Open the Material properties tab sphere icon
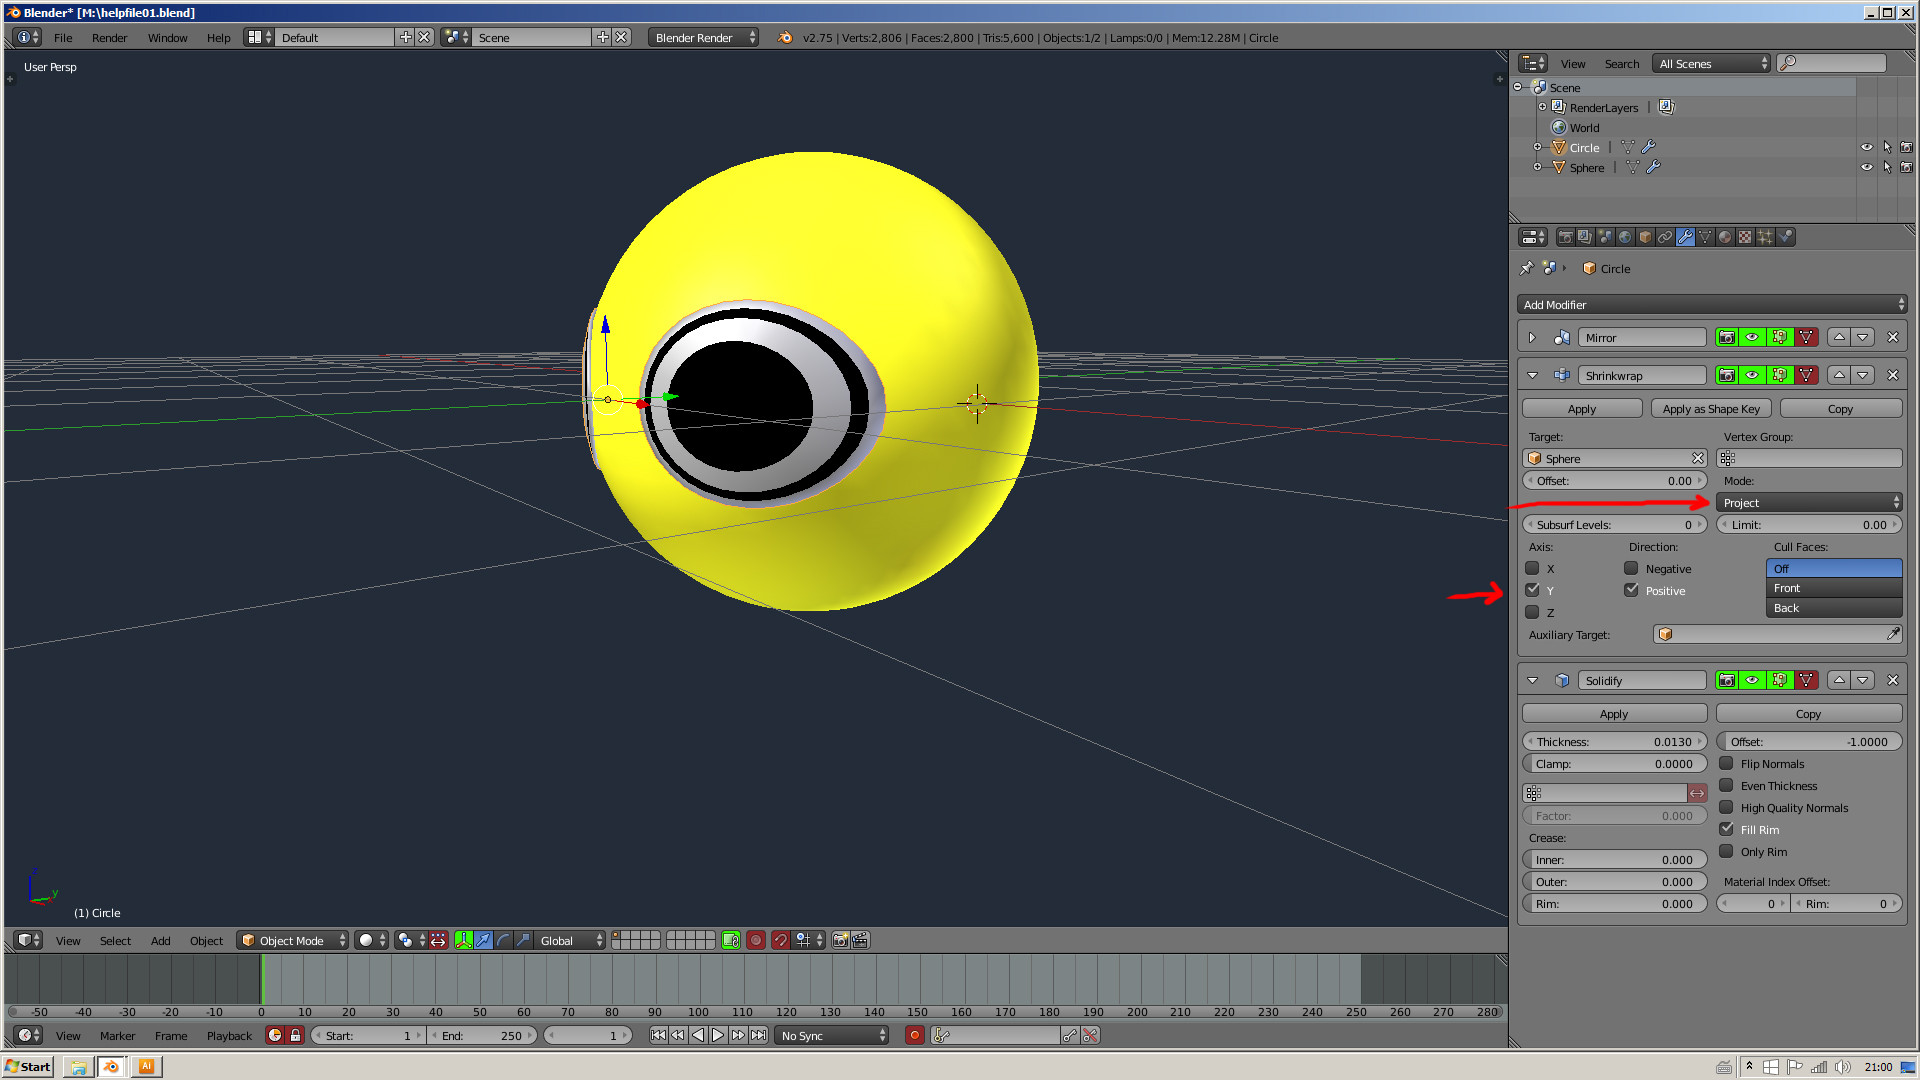The image size is (1920, 1080). [1726, 237]
